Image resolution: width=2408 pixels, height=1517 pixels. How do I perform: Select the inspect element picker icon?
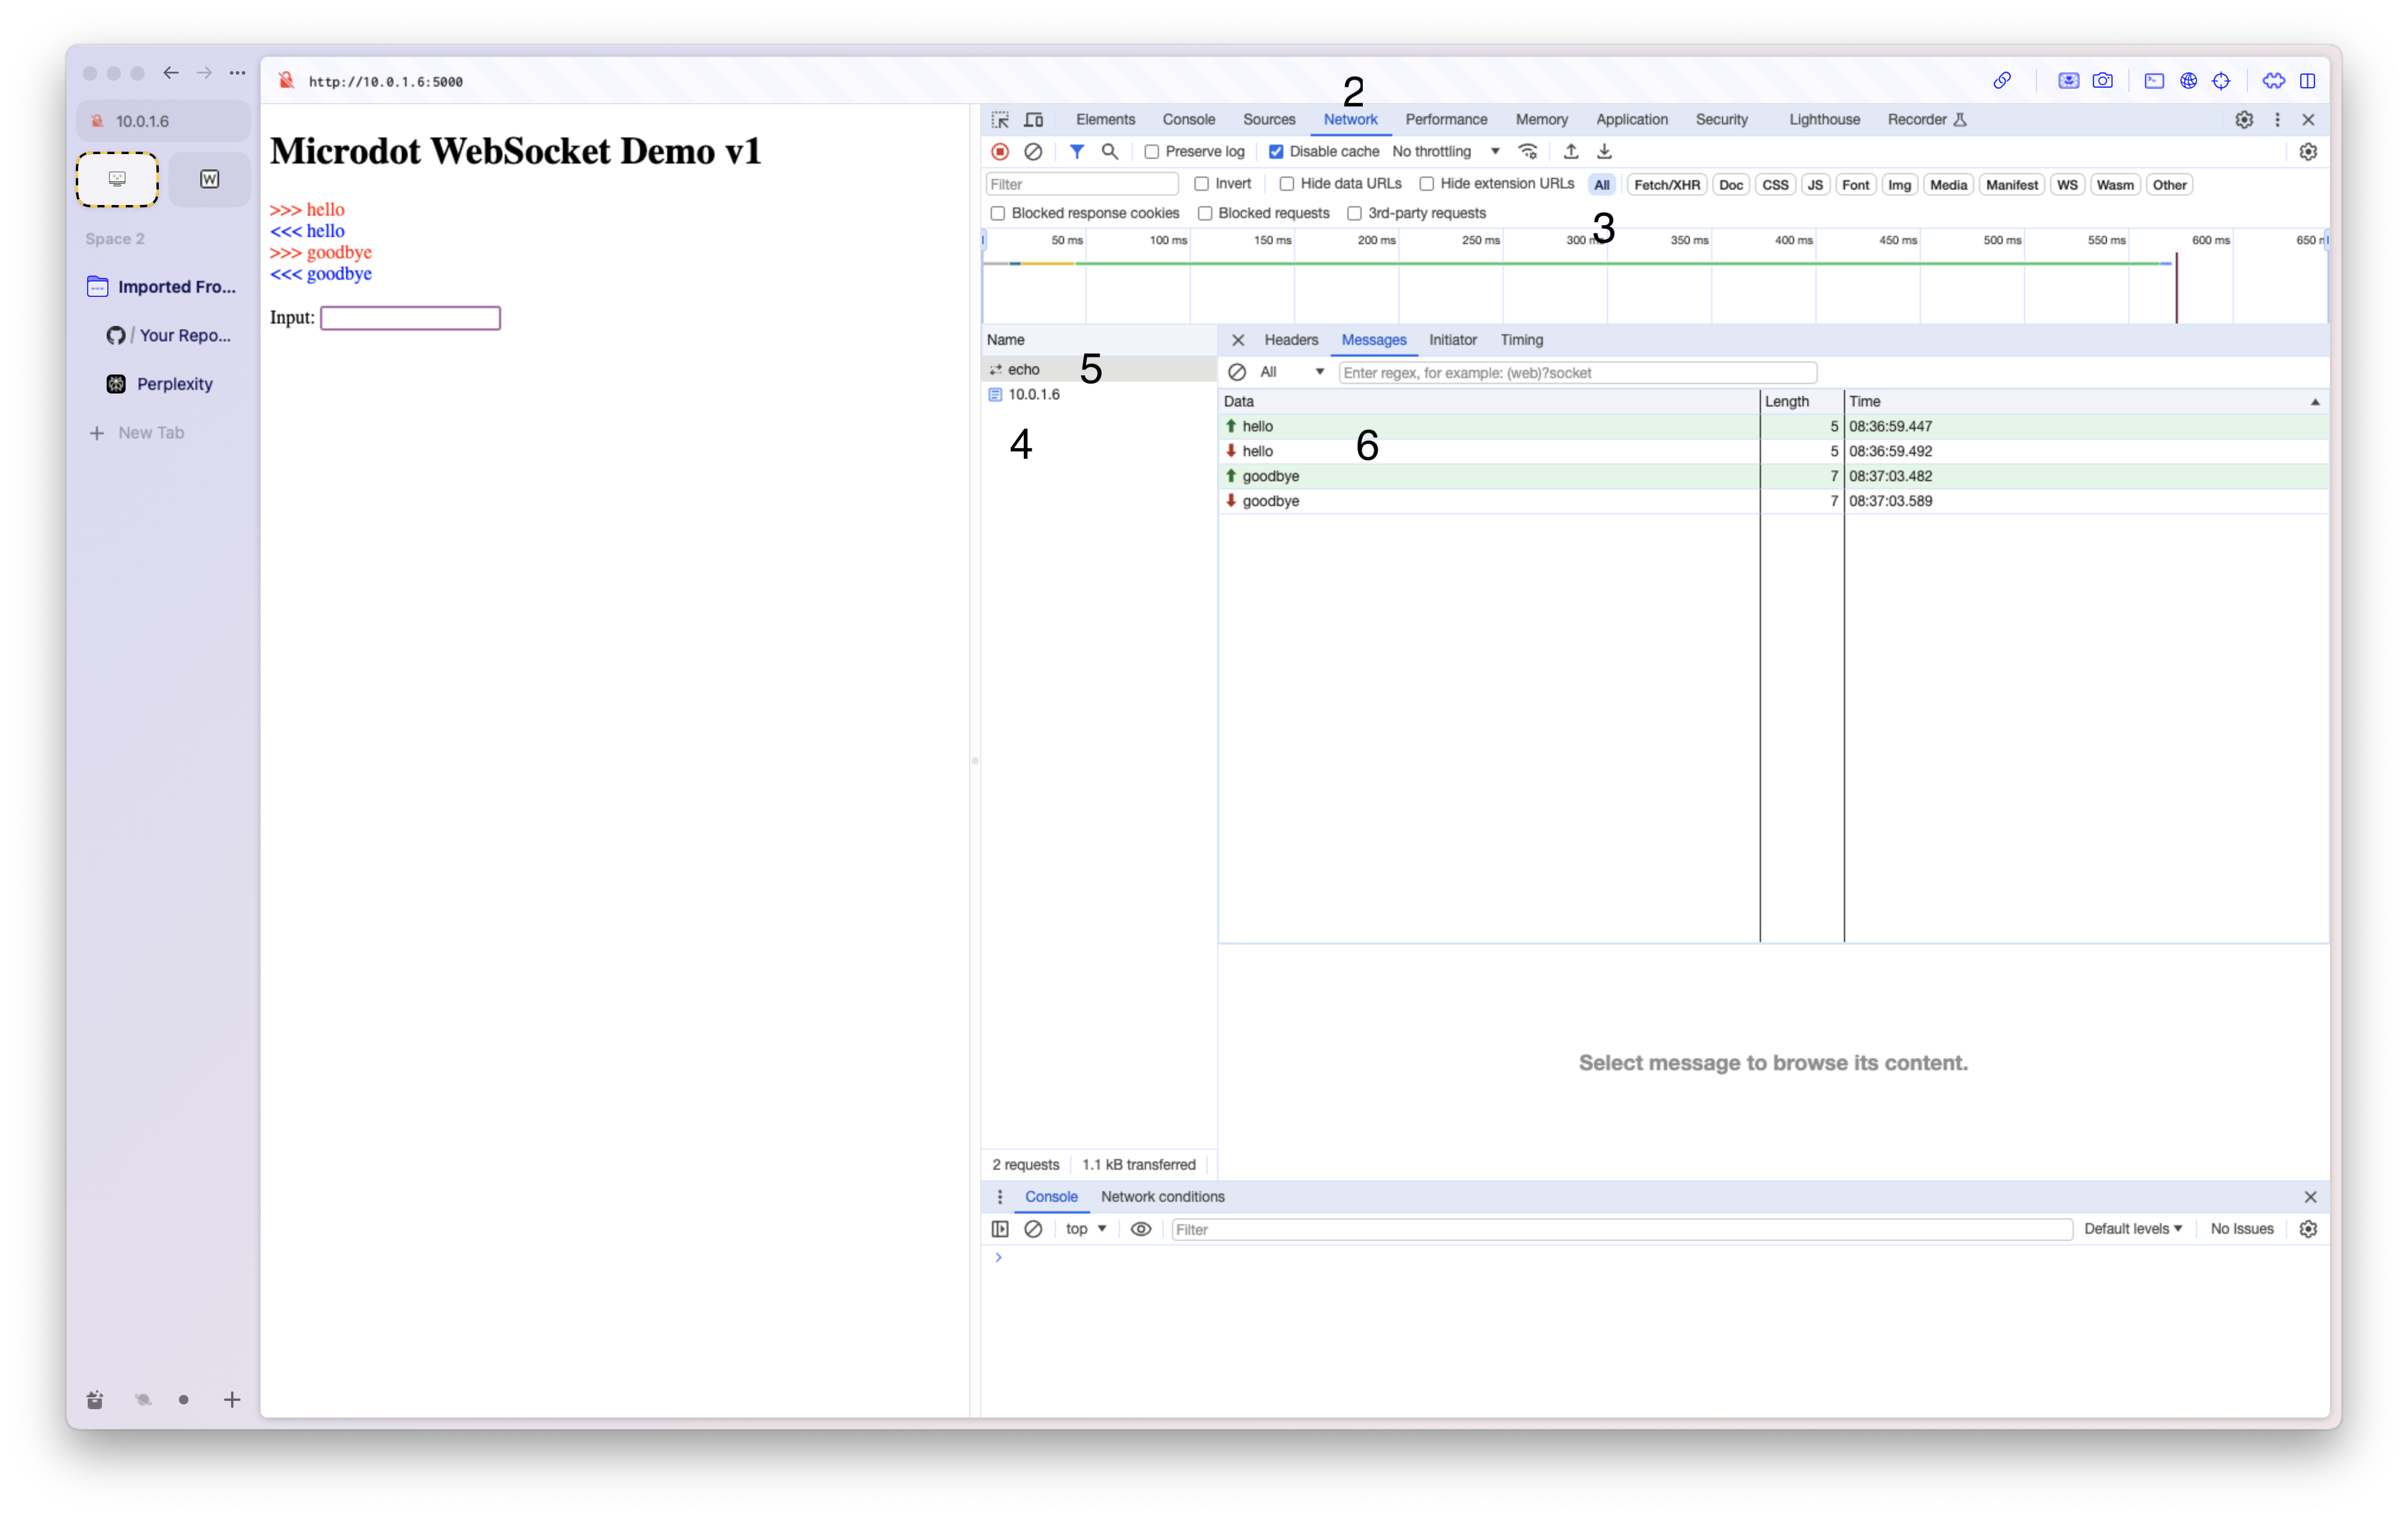pyautogui.click(x=1000, y=120)
